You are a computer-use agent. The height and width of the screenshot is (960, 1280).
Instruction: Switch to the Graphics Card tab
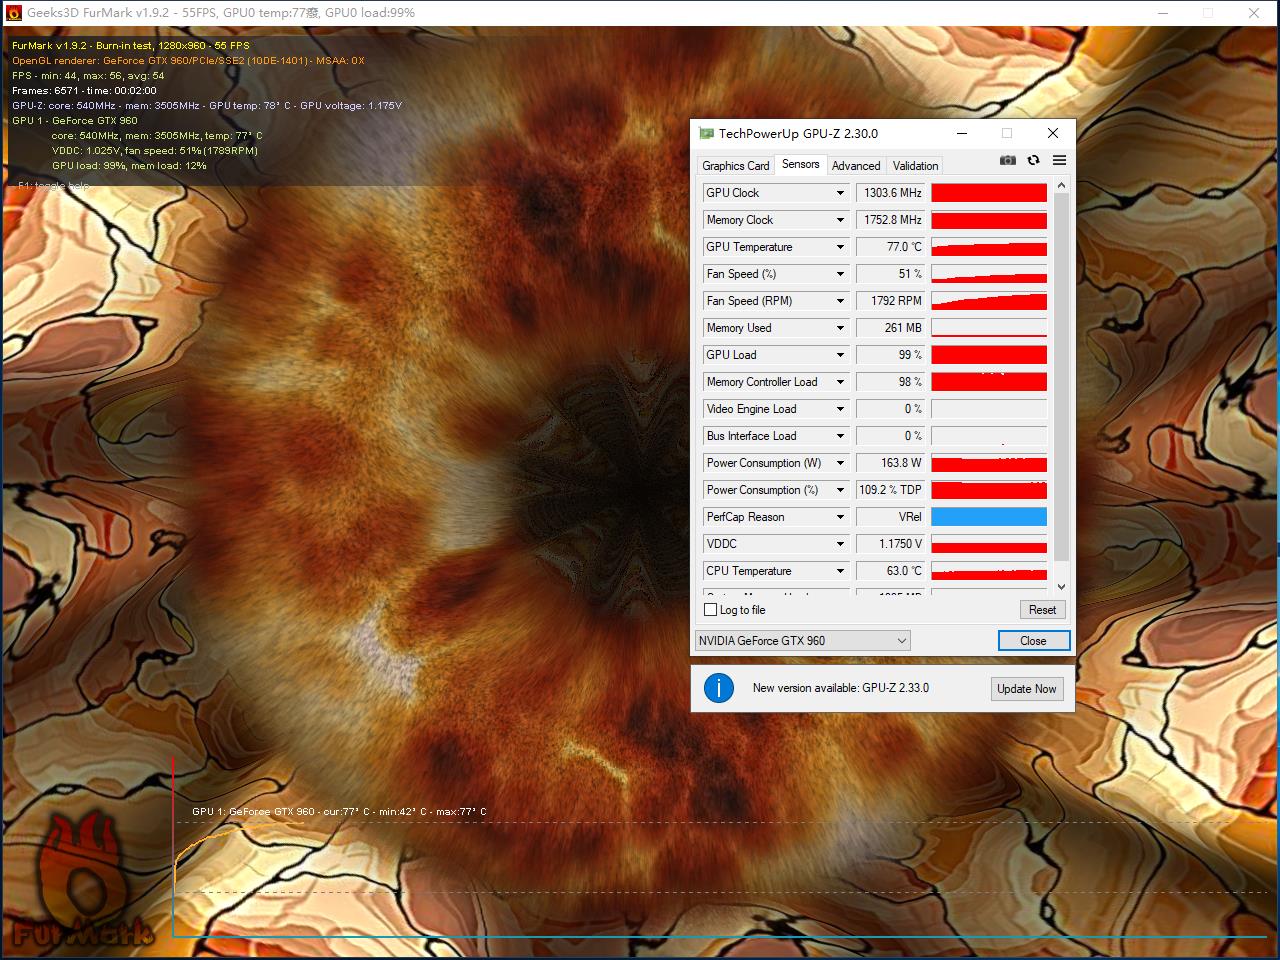point(735,165)
